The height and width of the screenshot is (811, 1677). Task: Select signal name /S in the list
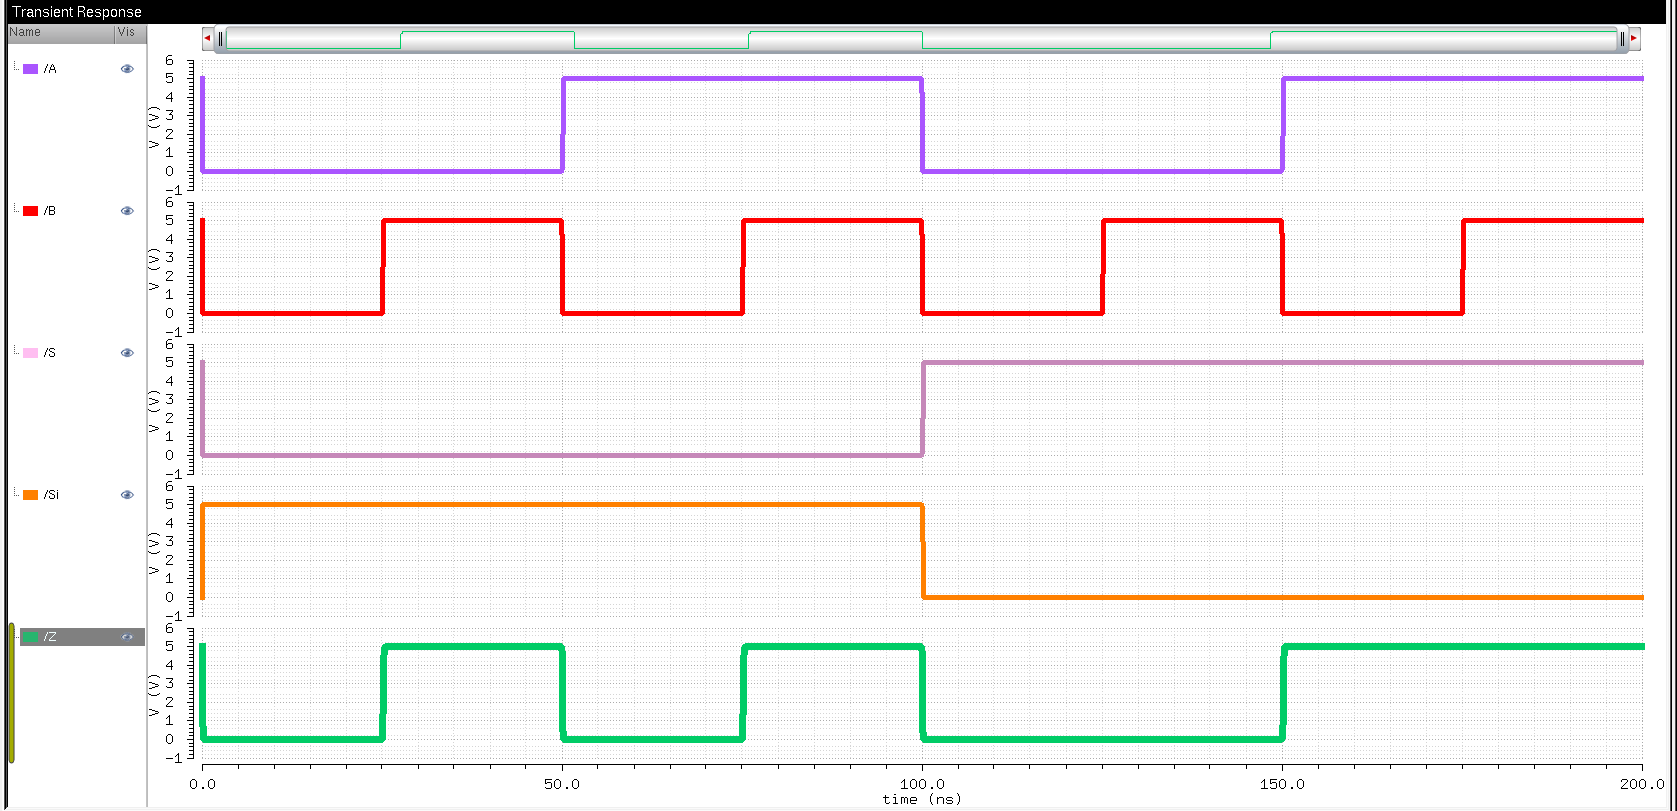[x=50, y=353]
